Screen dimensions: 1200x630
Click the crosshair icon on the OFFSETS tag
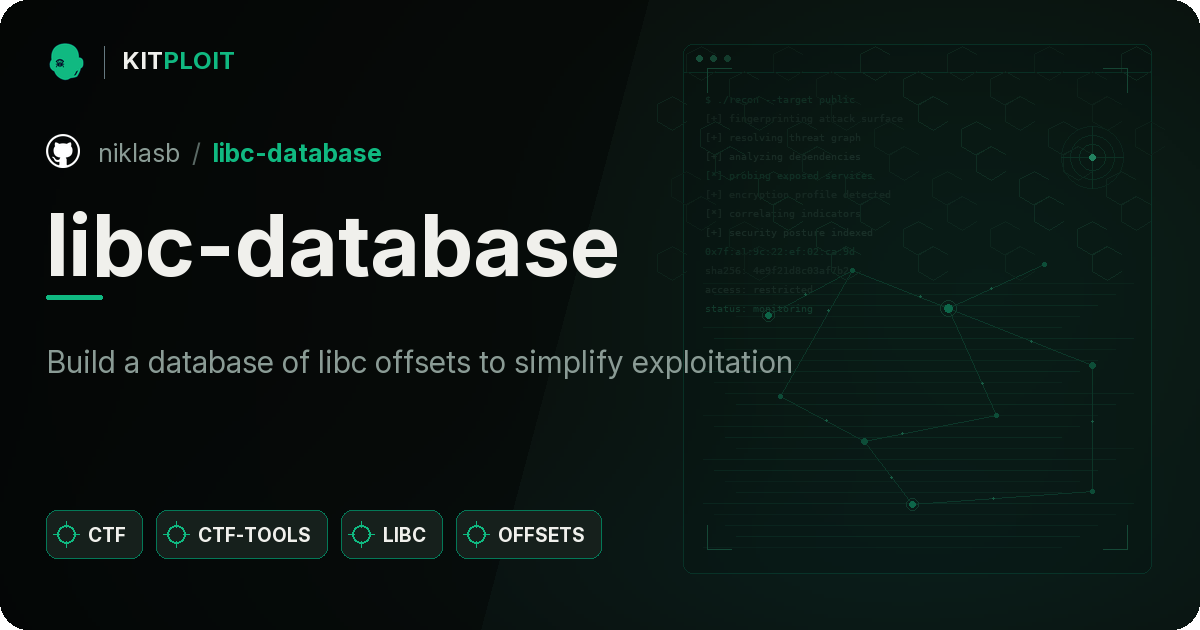[x=477, y=535]
